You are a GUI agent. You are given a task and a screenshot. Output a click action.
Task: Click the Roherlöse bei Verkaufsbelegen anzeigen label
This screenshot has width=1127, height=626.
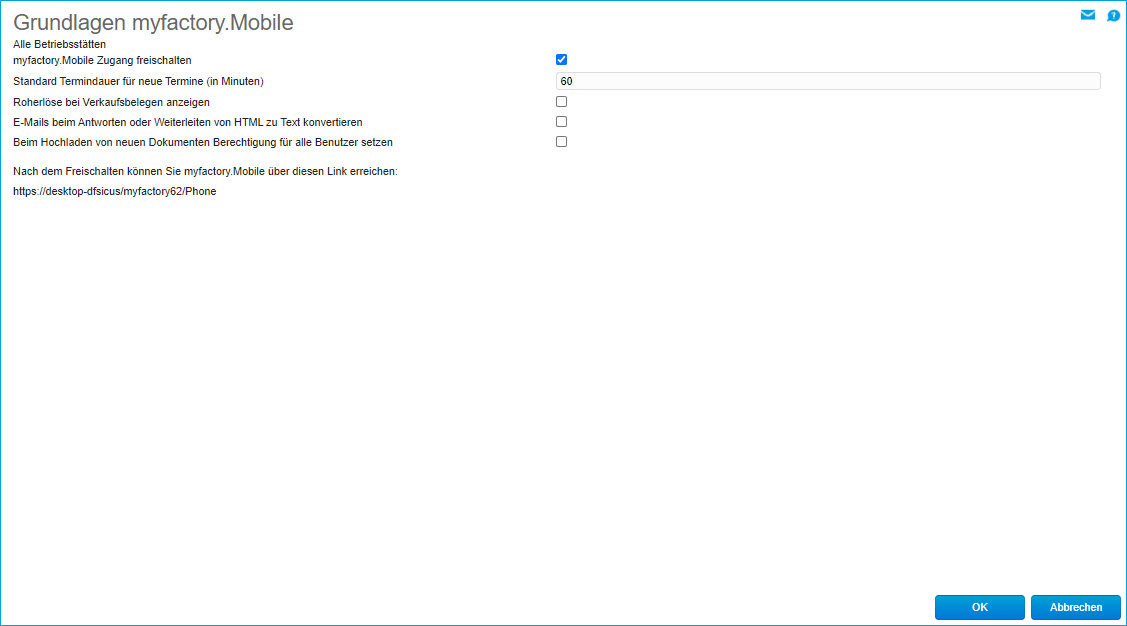point(111,102)
